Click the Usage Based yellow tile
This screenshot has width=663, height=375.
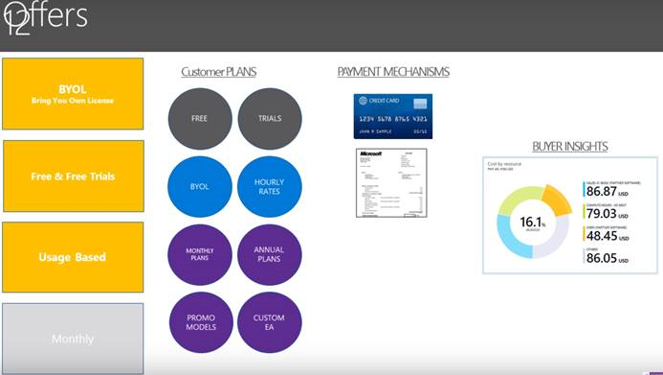coord(73,257)
